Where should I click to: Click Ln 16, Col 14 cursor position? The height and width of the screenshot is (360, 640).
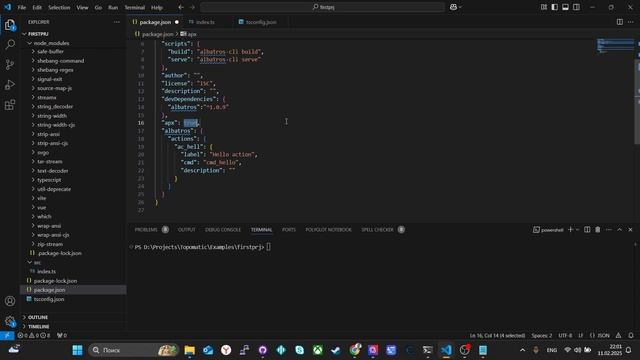497,336
